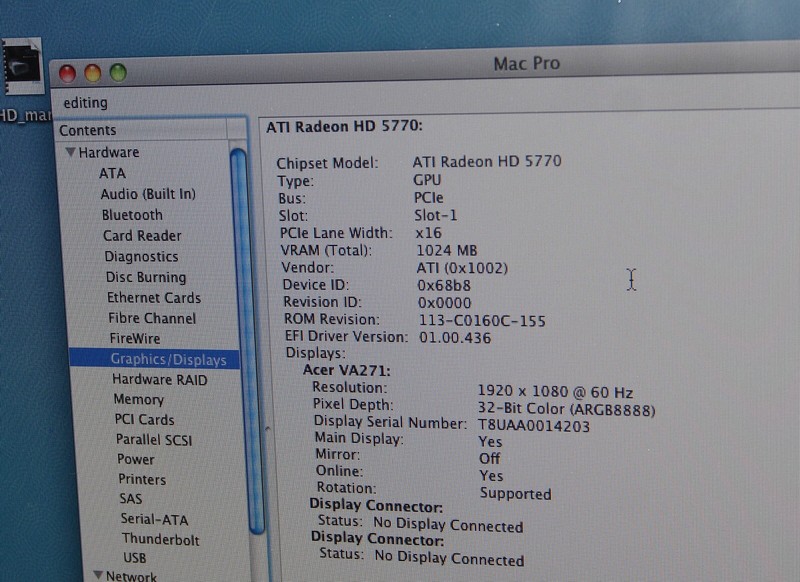Click Pixel Depth value 32-Bit Color
Screen dimensions: 800x582
566,409
